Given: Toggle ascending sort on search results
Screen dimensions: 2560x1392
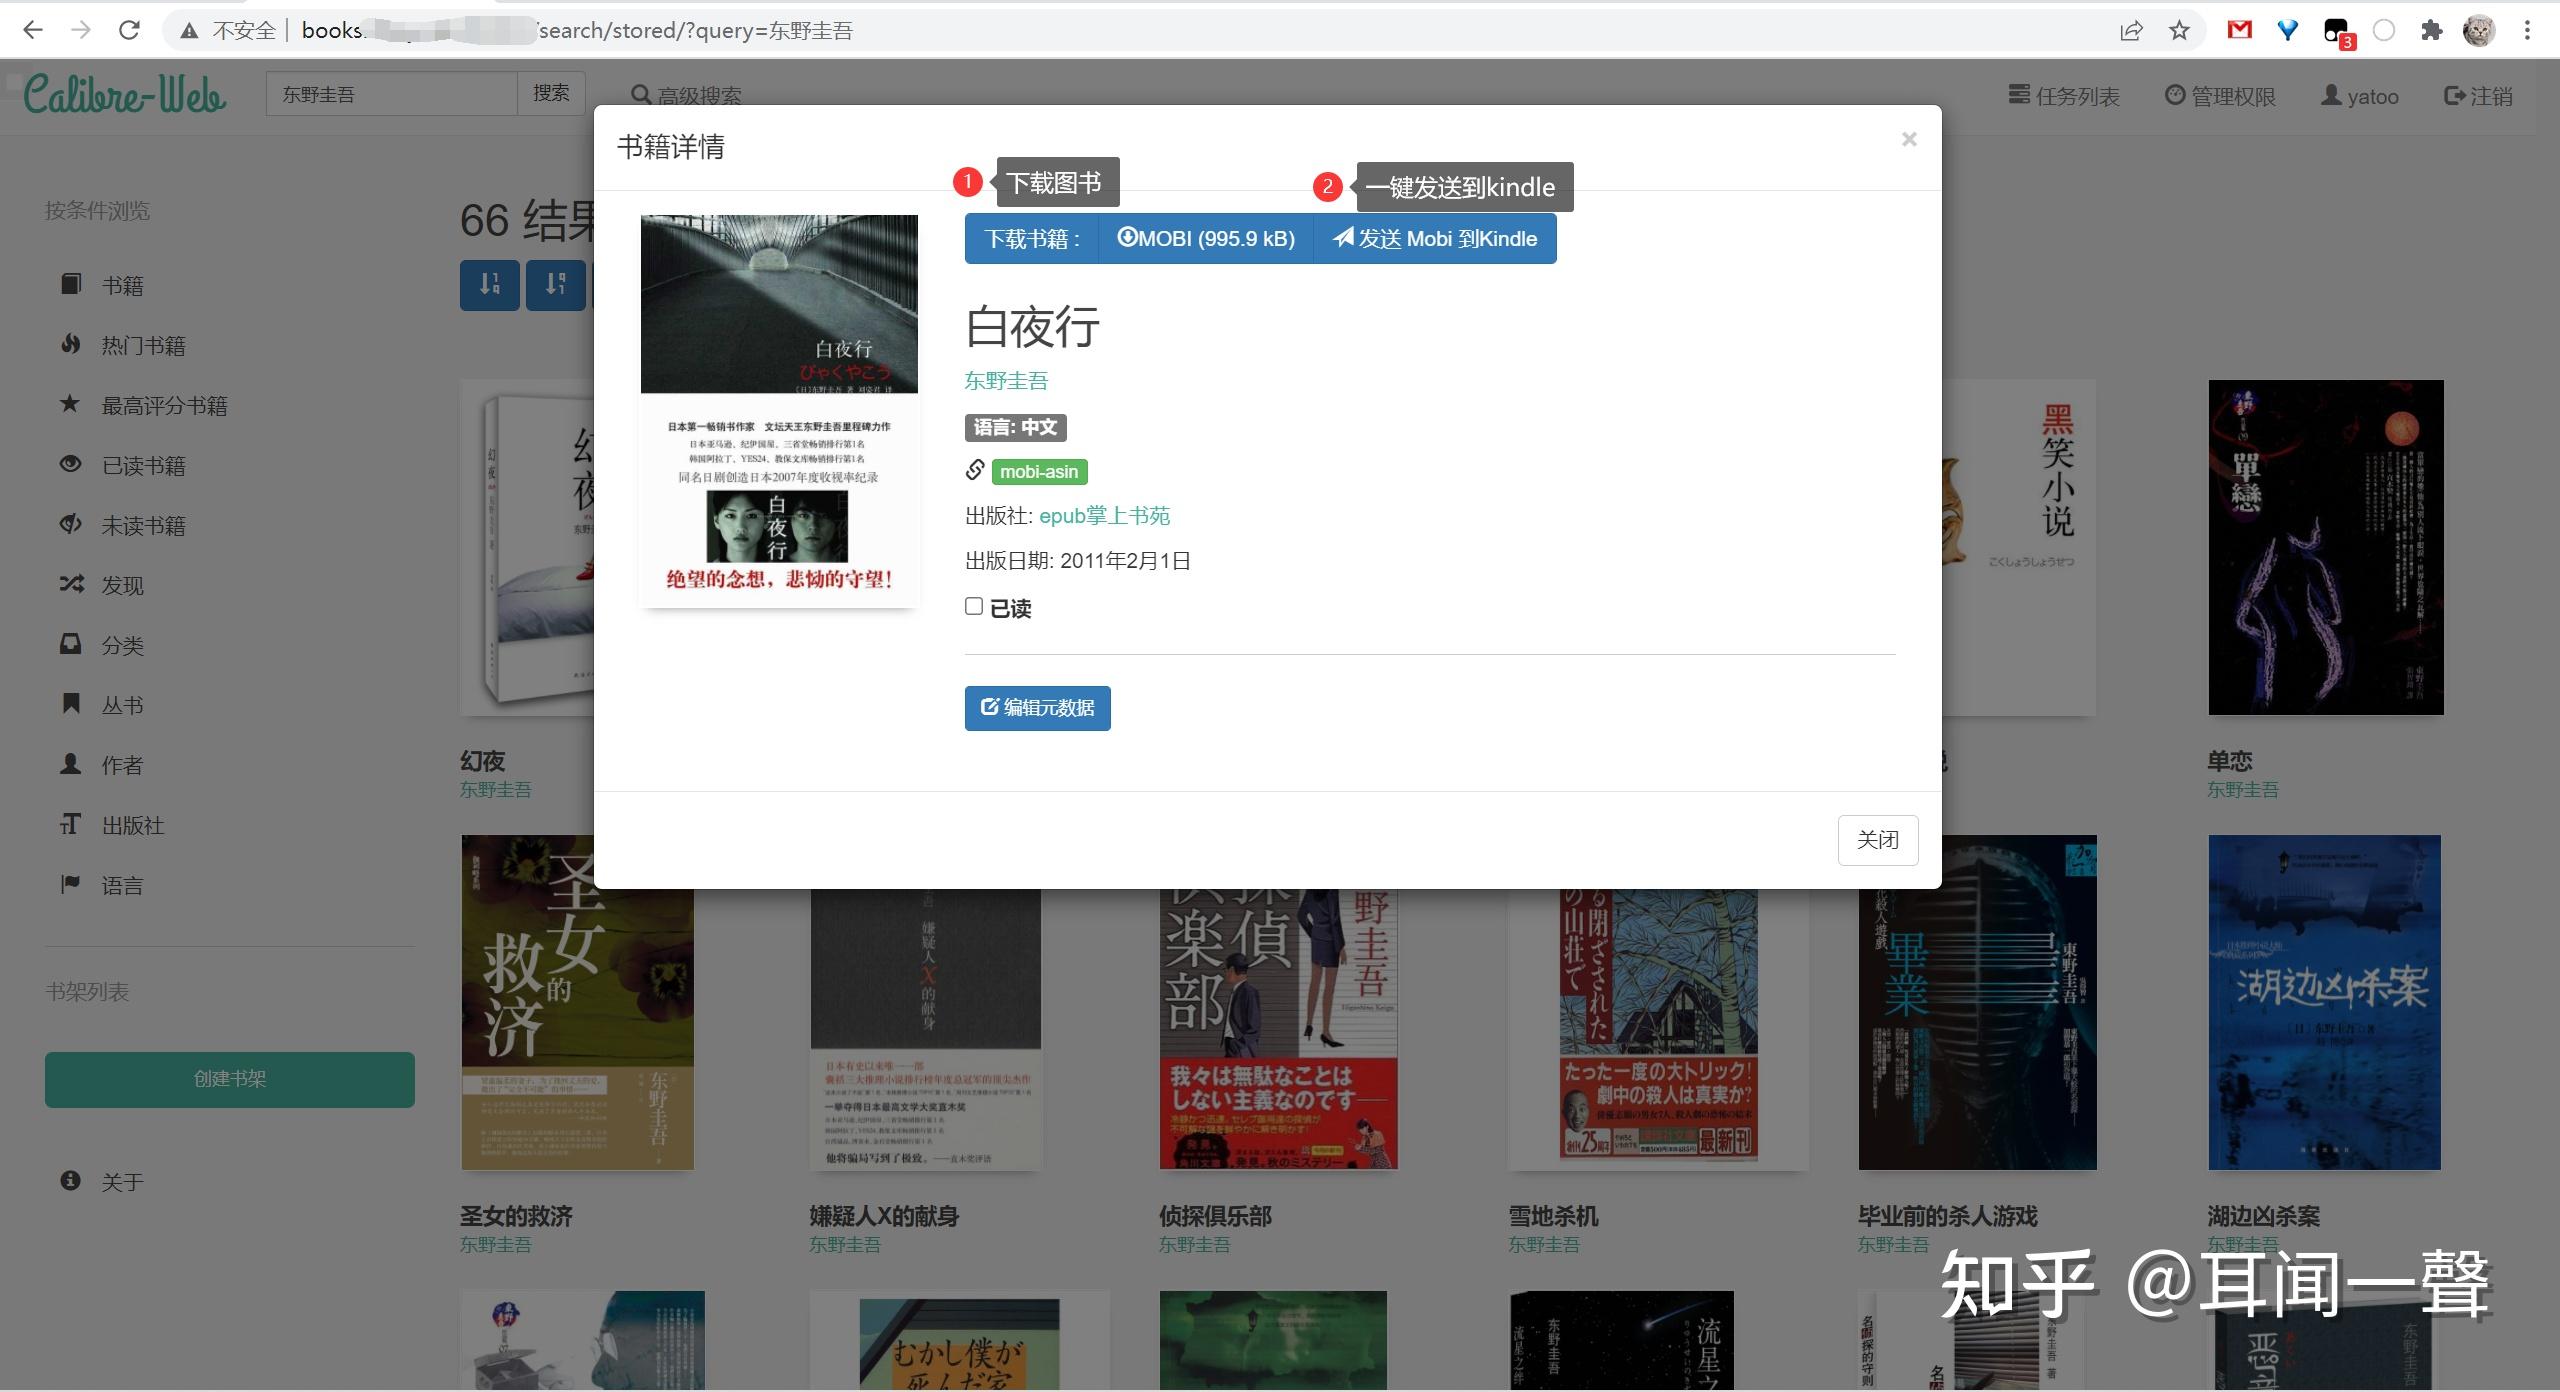Looking at the screenshot, I should [x=489, y=285].
